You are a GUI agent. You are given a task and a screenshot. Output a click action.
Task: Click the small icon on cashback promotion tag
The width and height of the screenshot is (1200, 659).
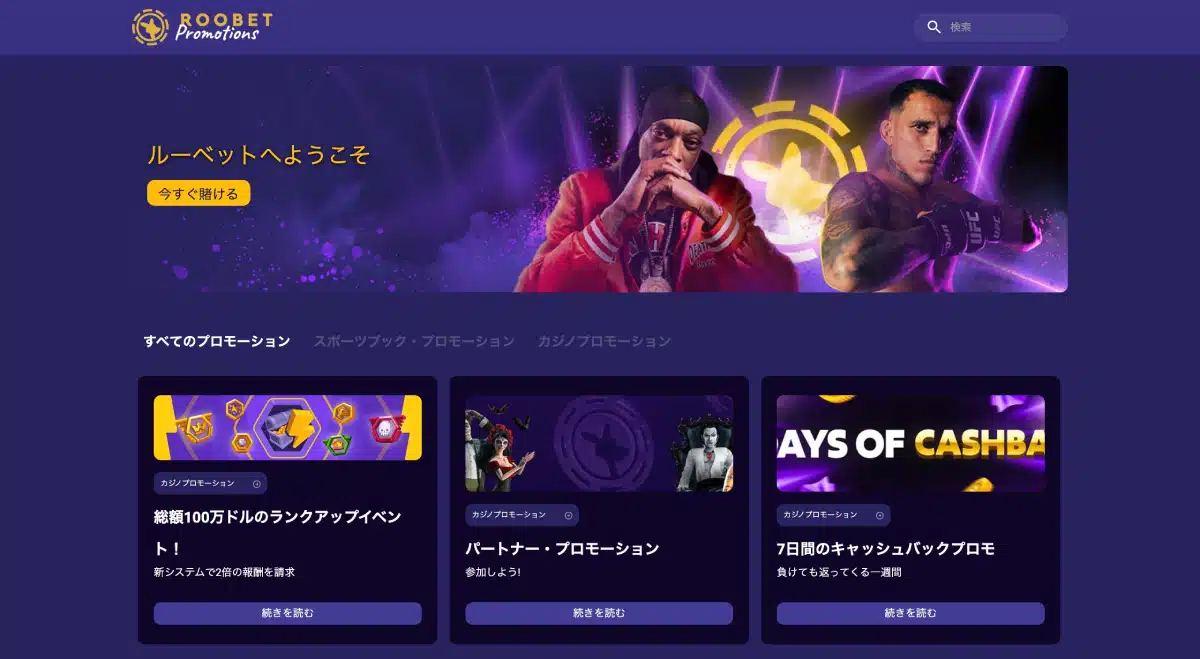(880, 516)
